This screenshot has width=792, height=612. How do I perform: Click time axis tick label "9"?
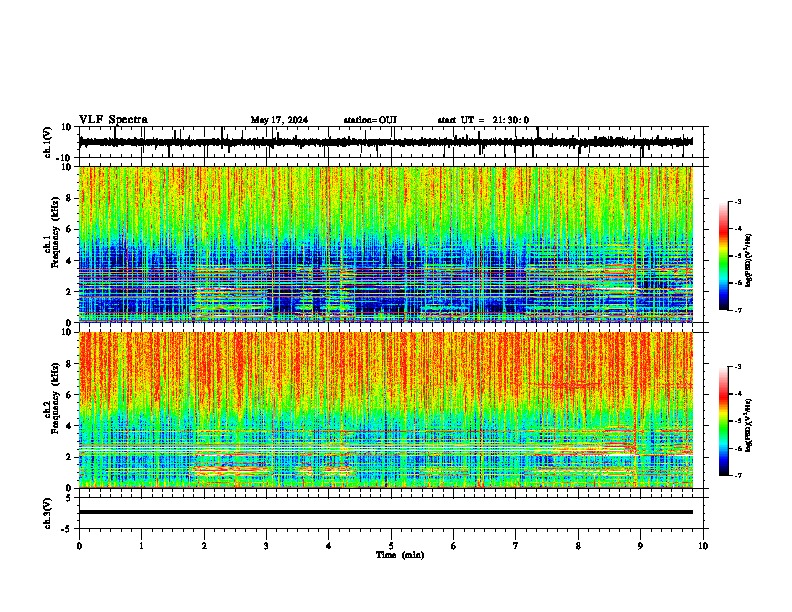640,546
